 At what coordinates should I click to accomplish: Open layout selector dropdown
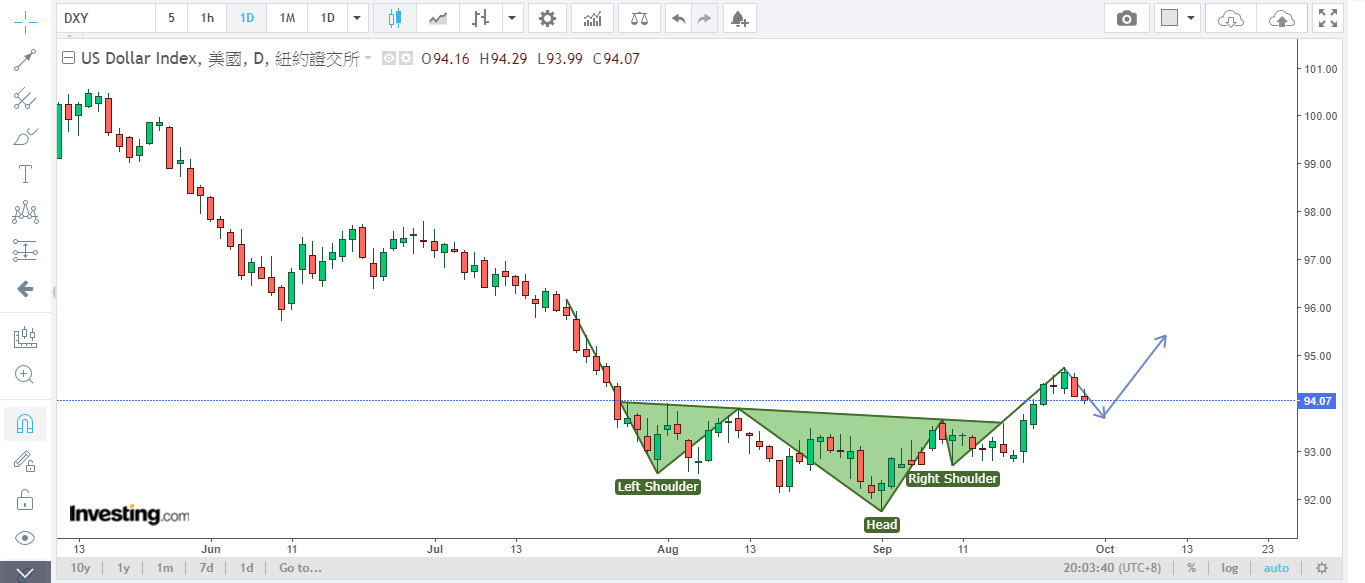(x=1190, y=18)
